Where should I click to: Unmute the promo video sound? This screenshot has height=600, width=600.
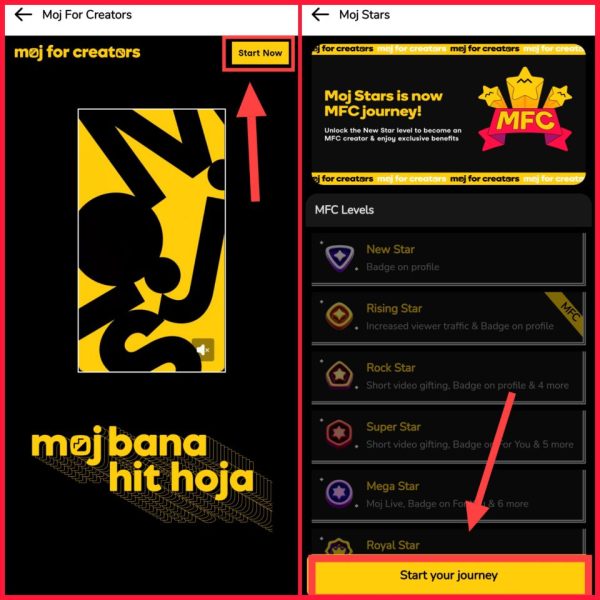click(203, 349)
